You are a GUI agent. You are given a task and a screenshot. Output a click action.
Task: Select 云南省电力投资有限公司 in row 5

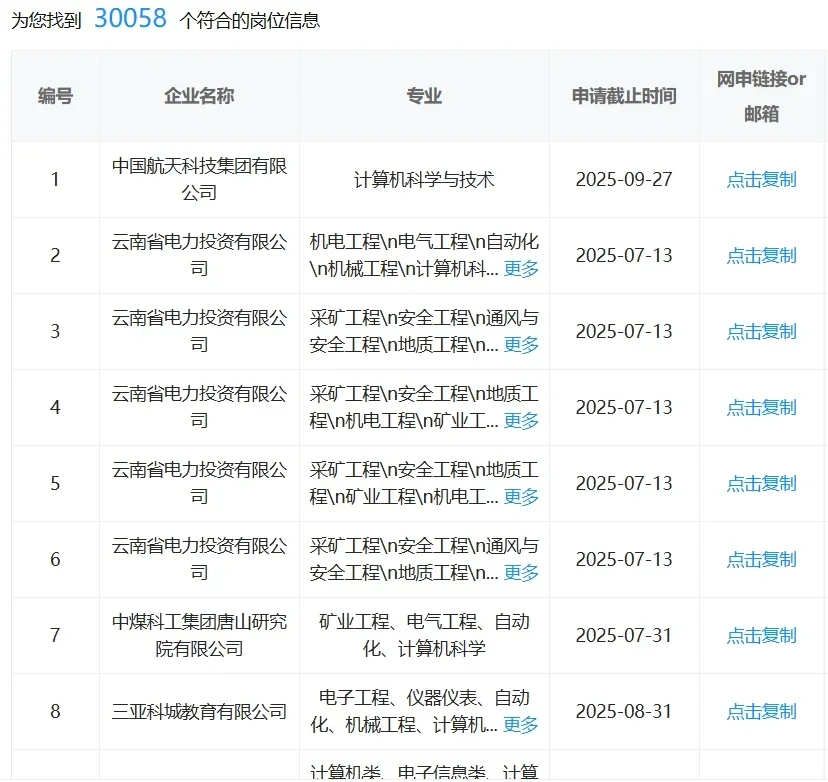(199, 484)
